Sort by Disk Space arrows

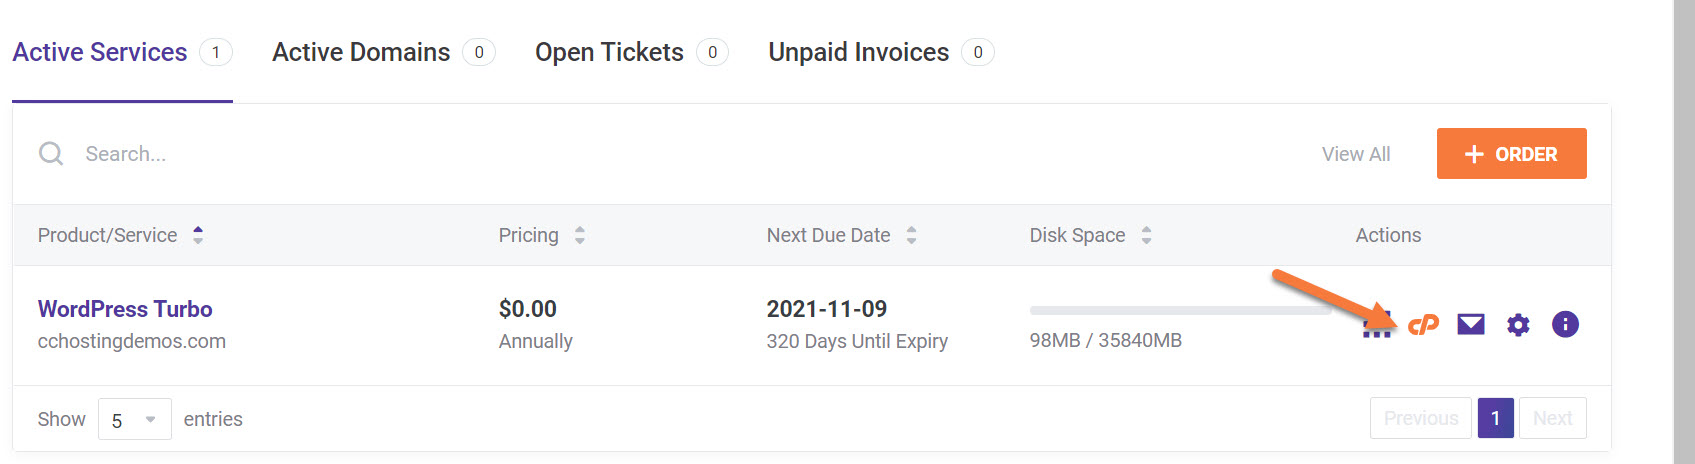(1146, 235)
